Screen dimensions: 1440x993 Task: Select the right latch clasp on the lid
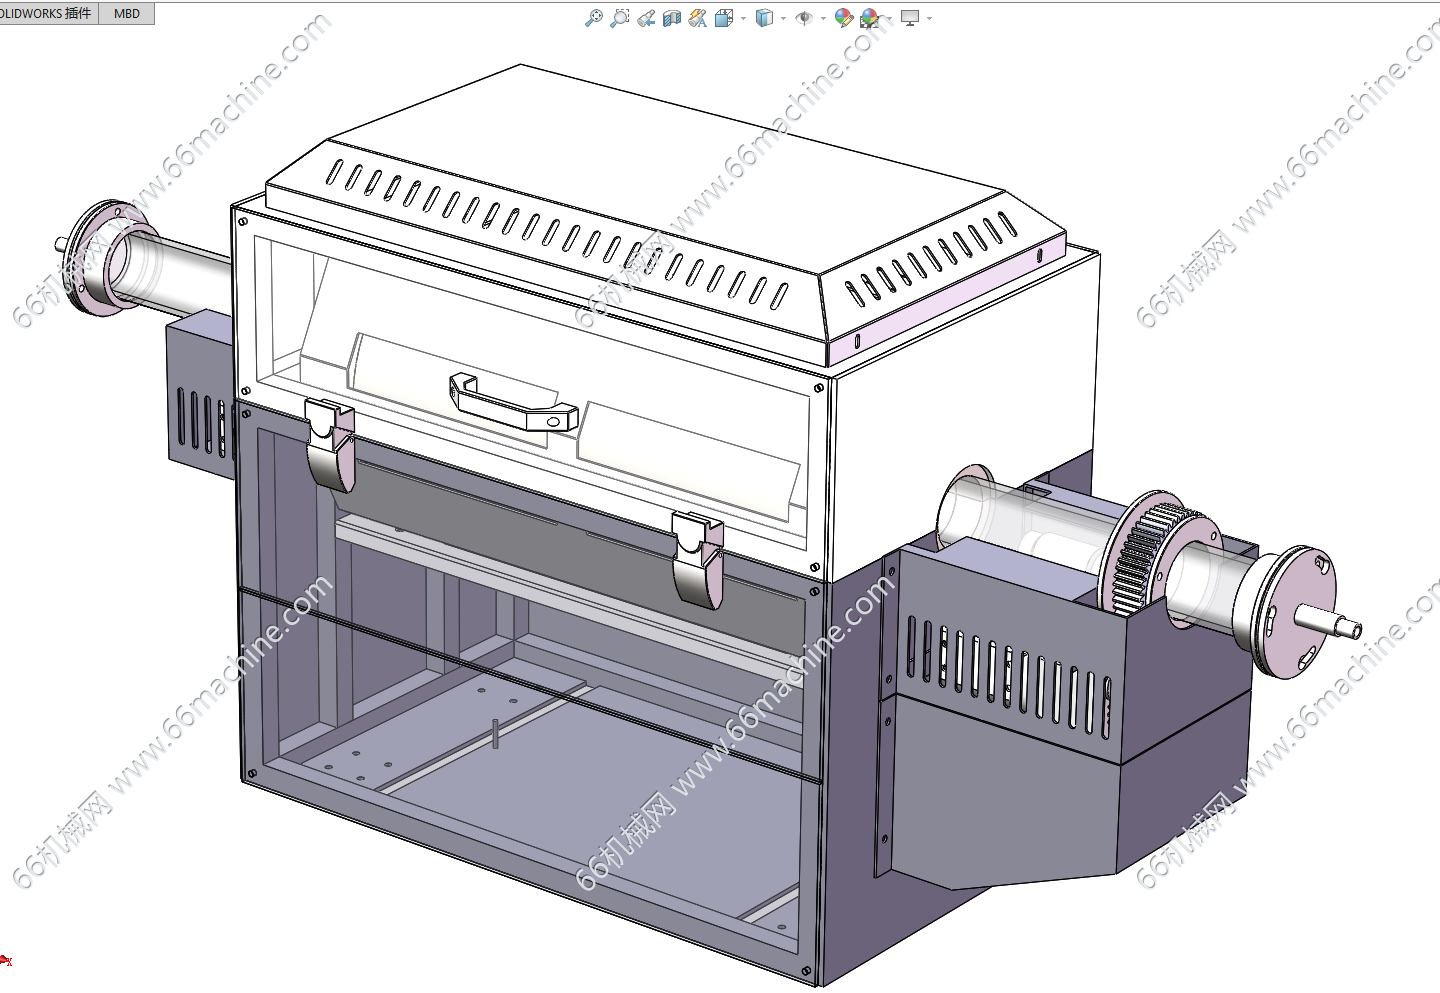click(x=697, y=560)
